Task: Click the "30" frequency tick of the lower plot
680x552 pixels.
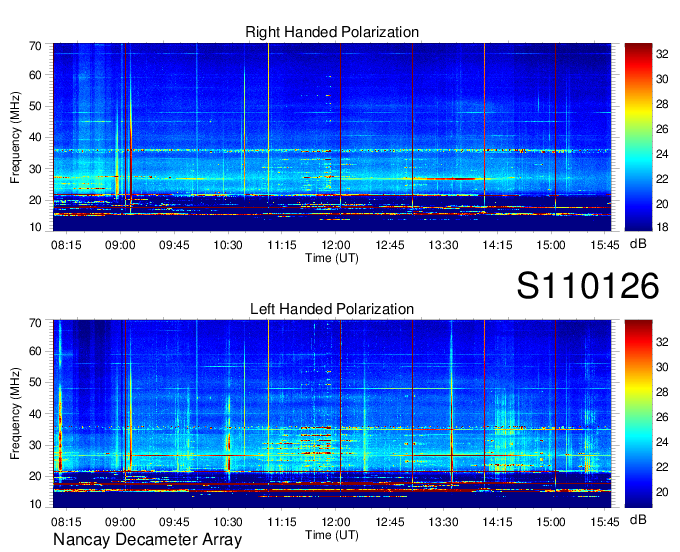Action: point(35,445)
